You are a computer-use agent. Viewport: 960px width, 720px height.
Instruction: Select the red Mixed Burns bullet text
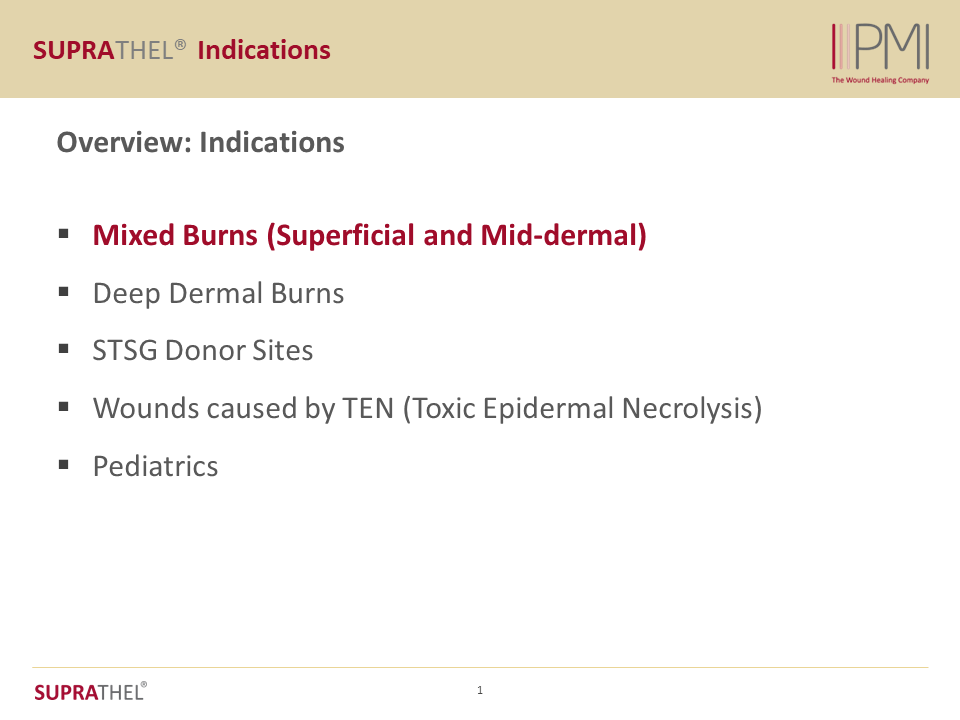pyautogui.click(x=369, y=236)
